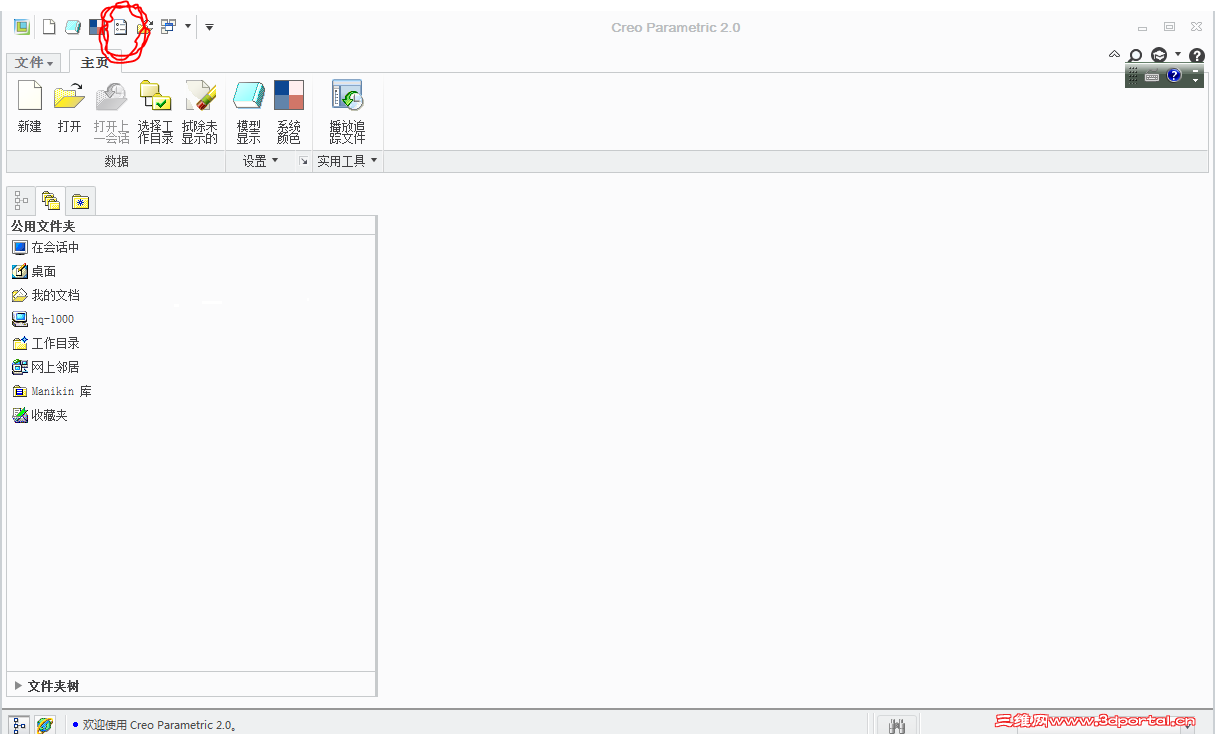Minimize the Creo Parametric window
The width and height of the screenshot is (1215, 734).
pos(1142,28)
